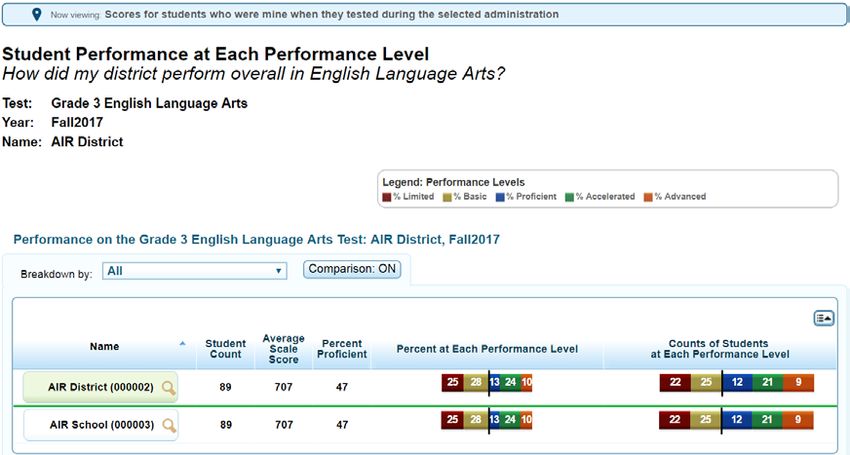Click the location pin icon in the Now viewing bar
The image size is (850, 455).
36,15
